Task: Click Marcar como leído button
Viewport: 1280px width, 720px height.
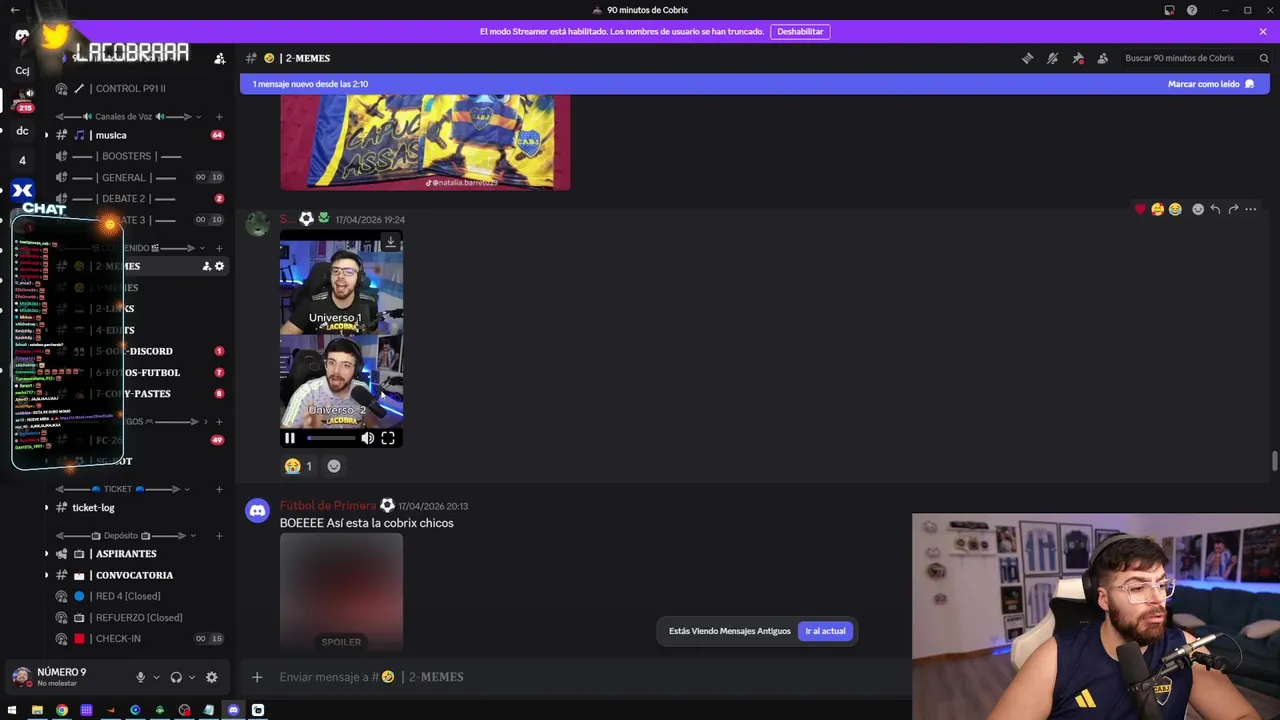Action: coord(1211,84)
